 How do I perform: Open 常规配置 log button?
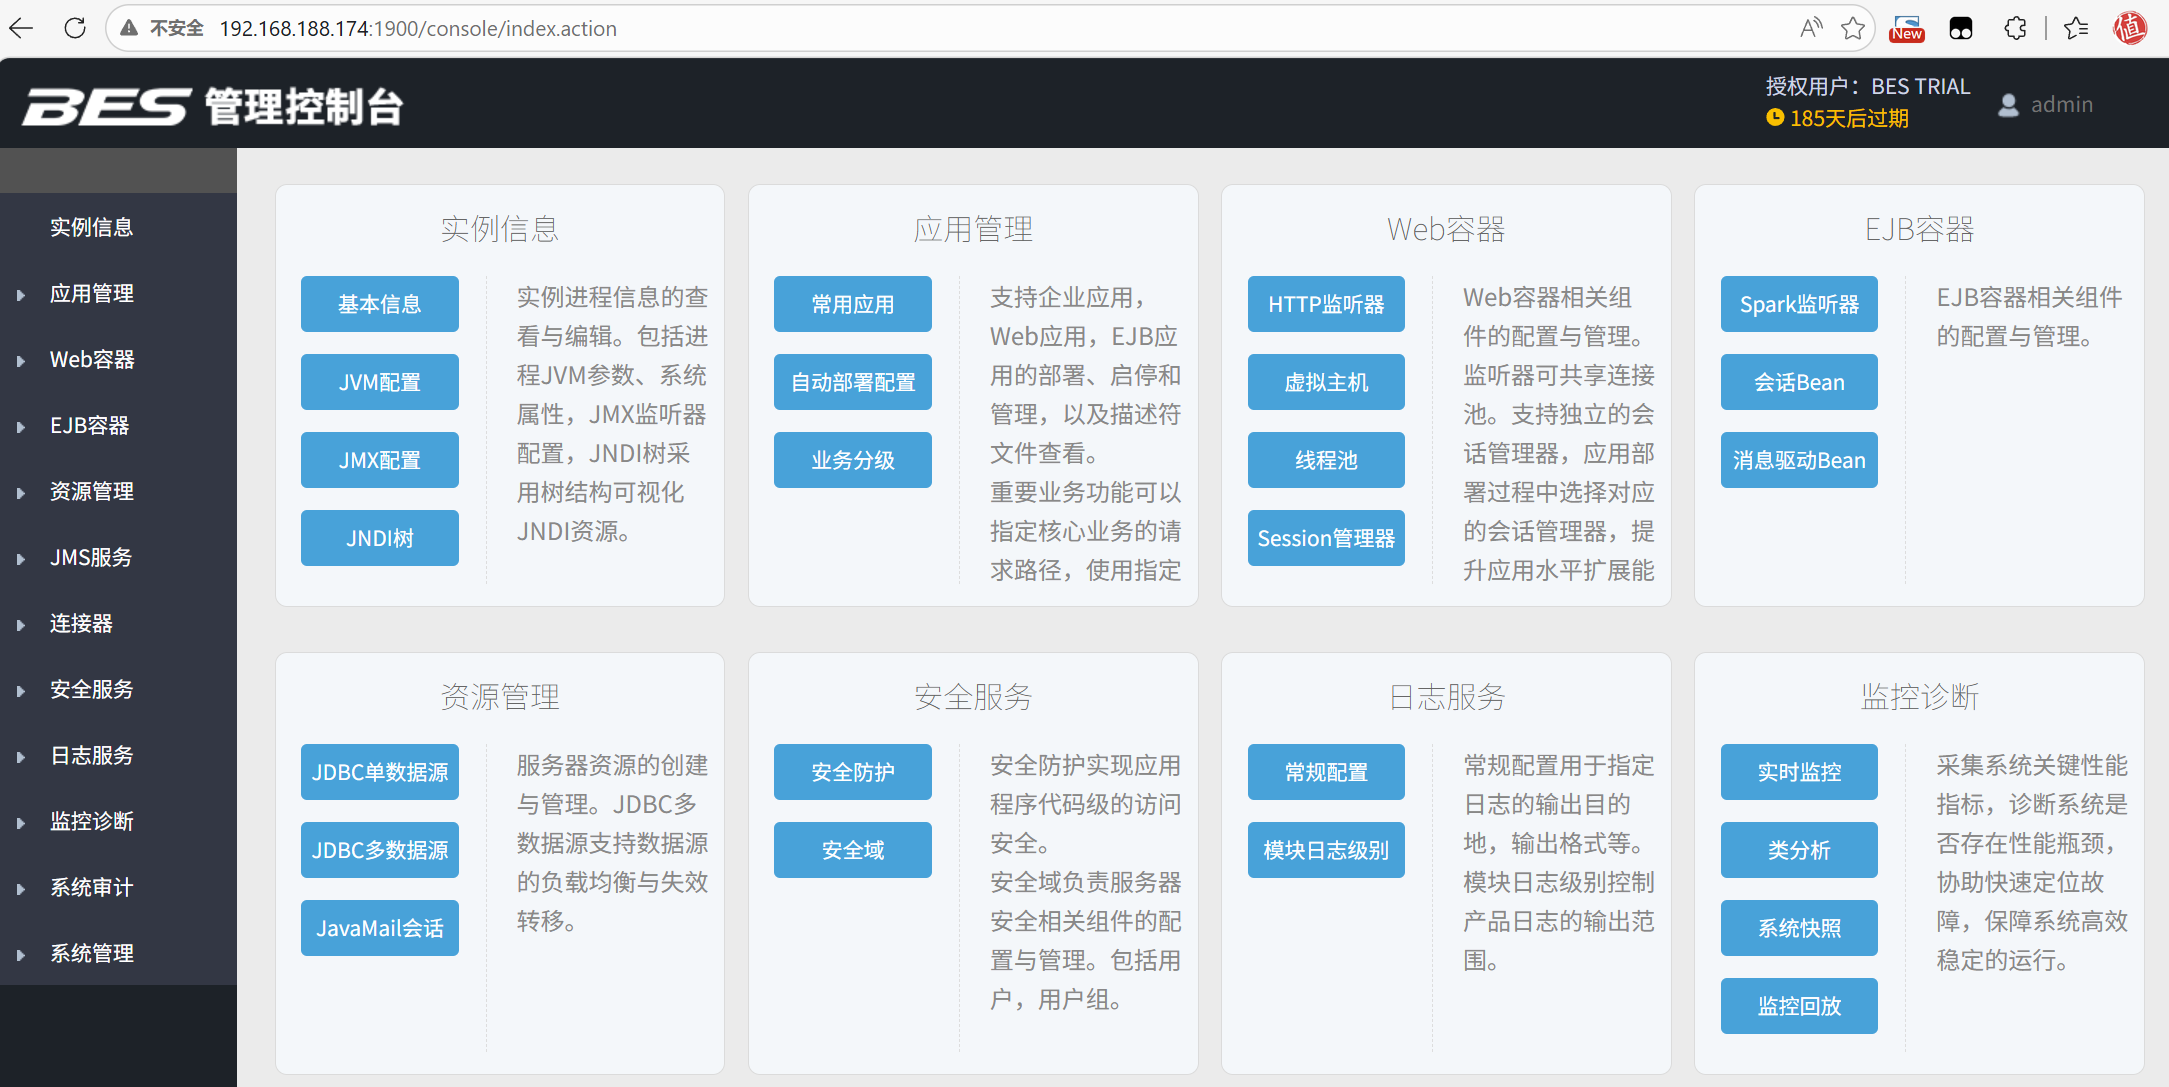click(1326, 772)
